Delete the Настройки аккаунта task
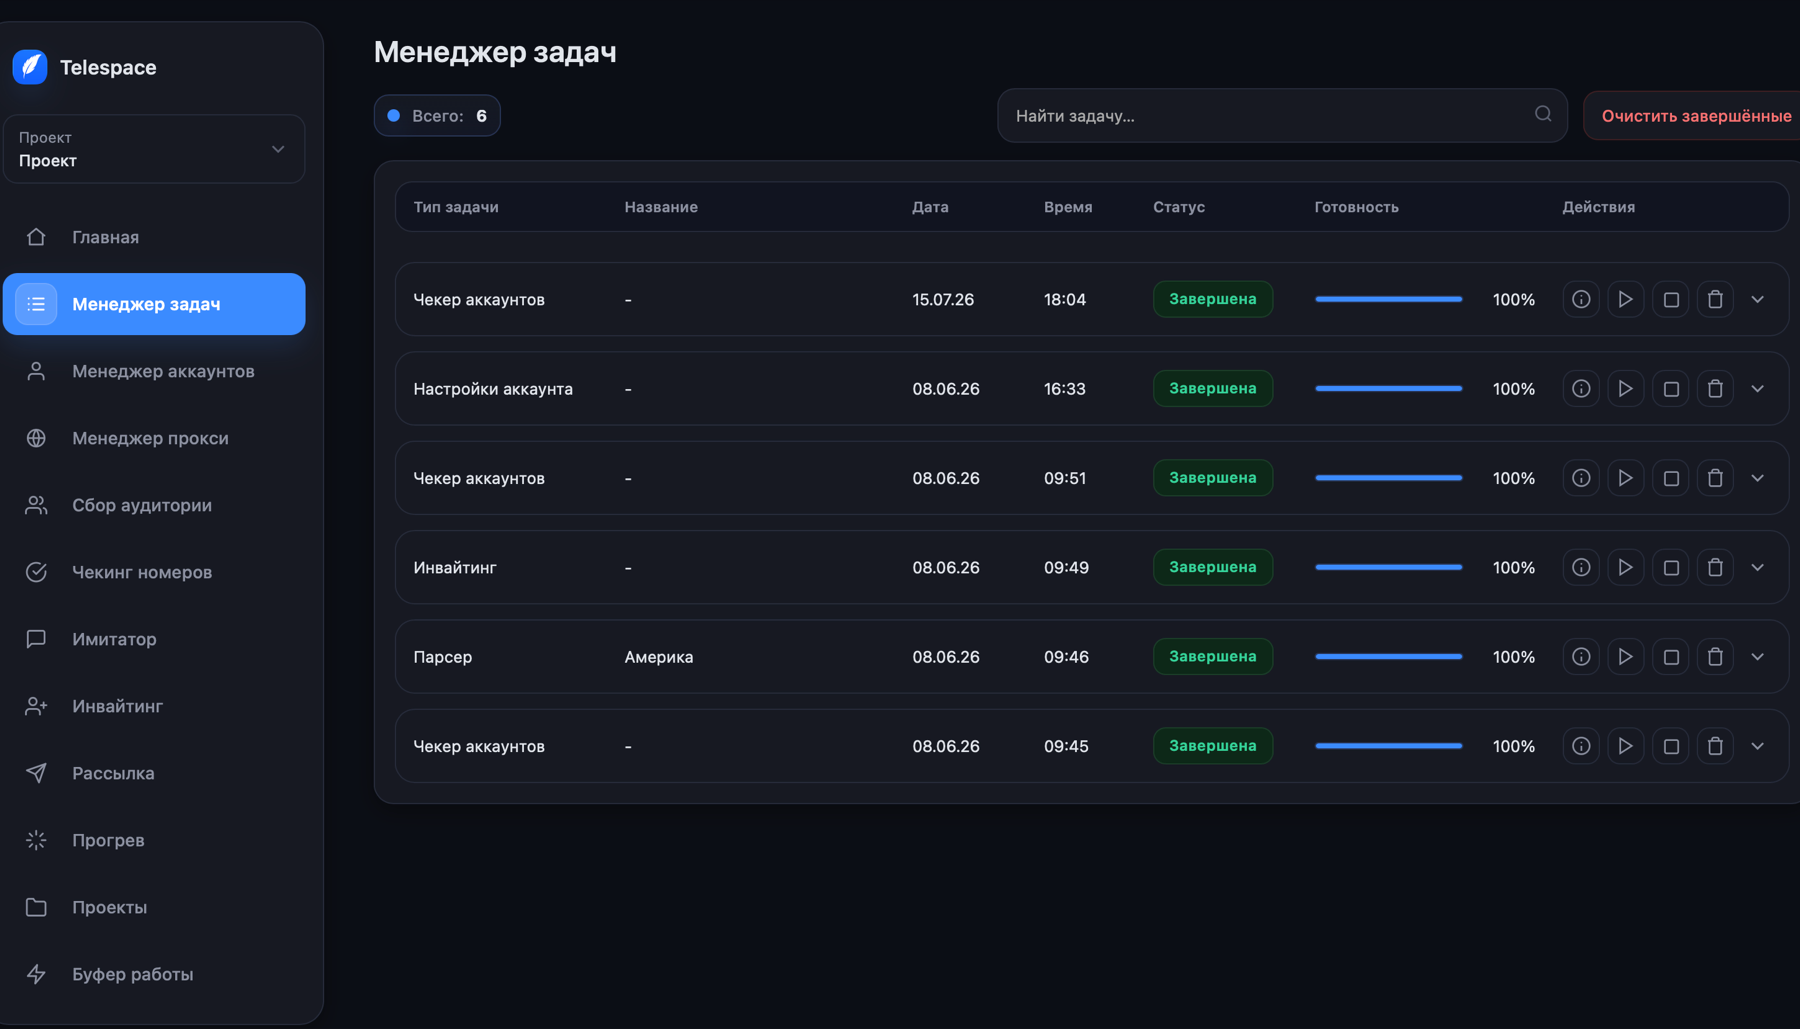 click(x=1716, y=388)
